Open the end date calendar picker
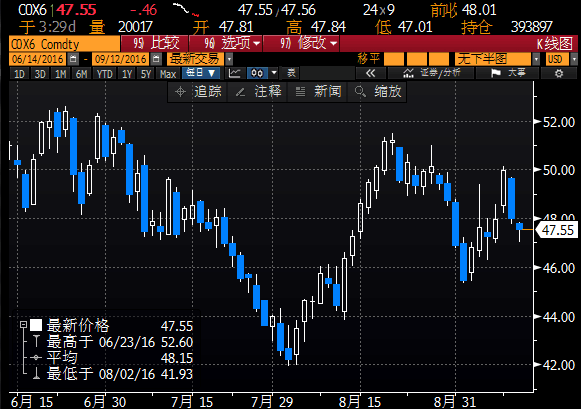Viewport: 581px width, 409px height. pyautogui.click(x=156, y=59)
